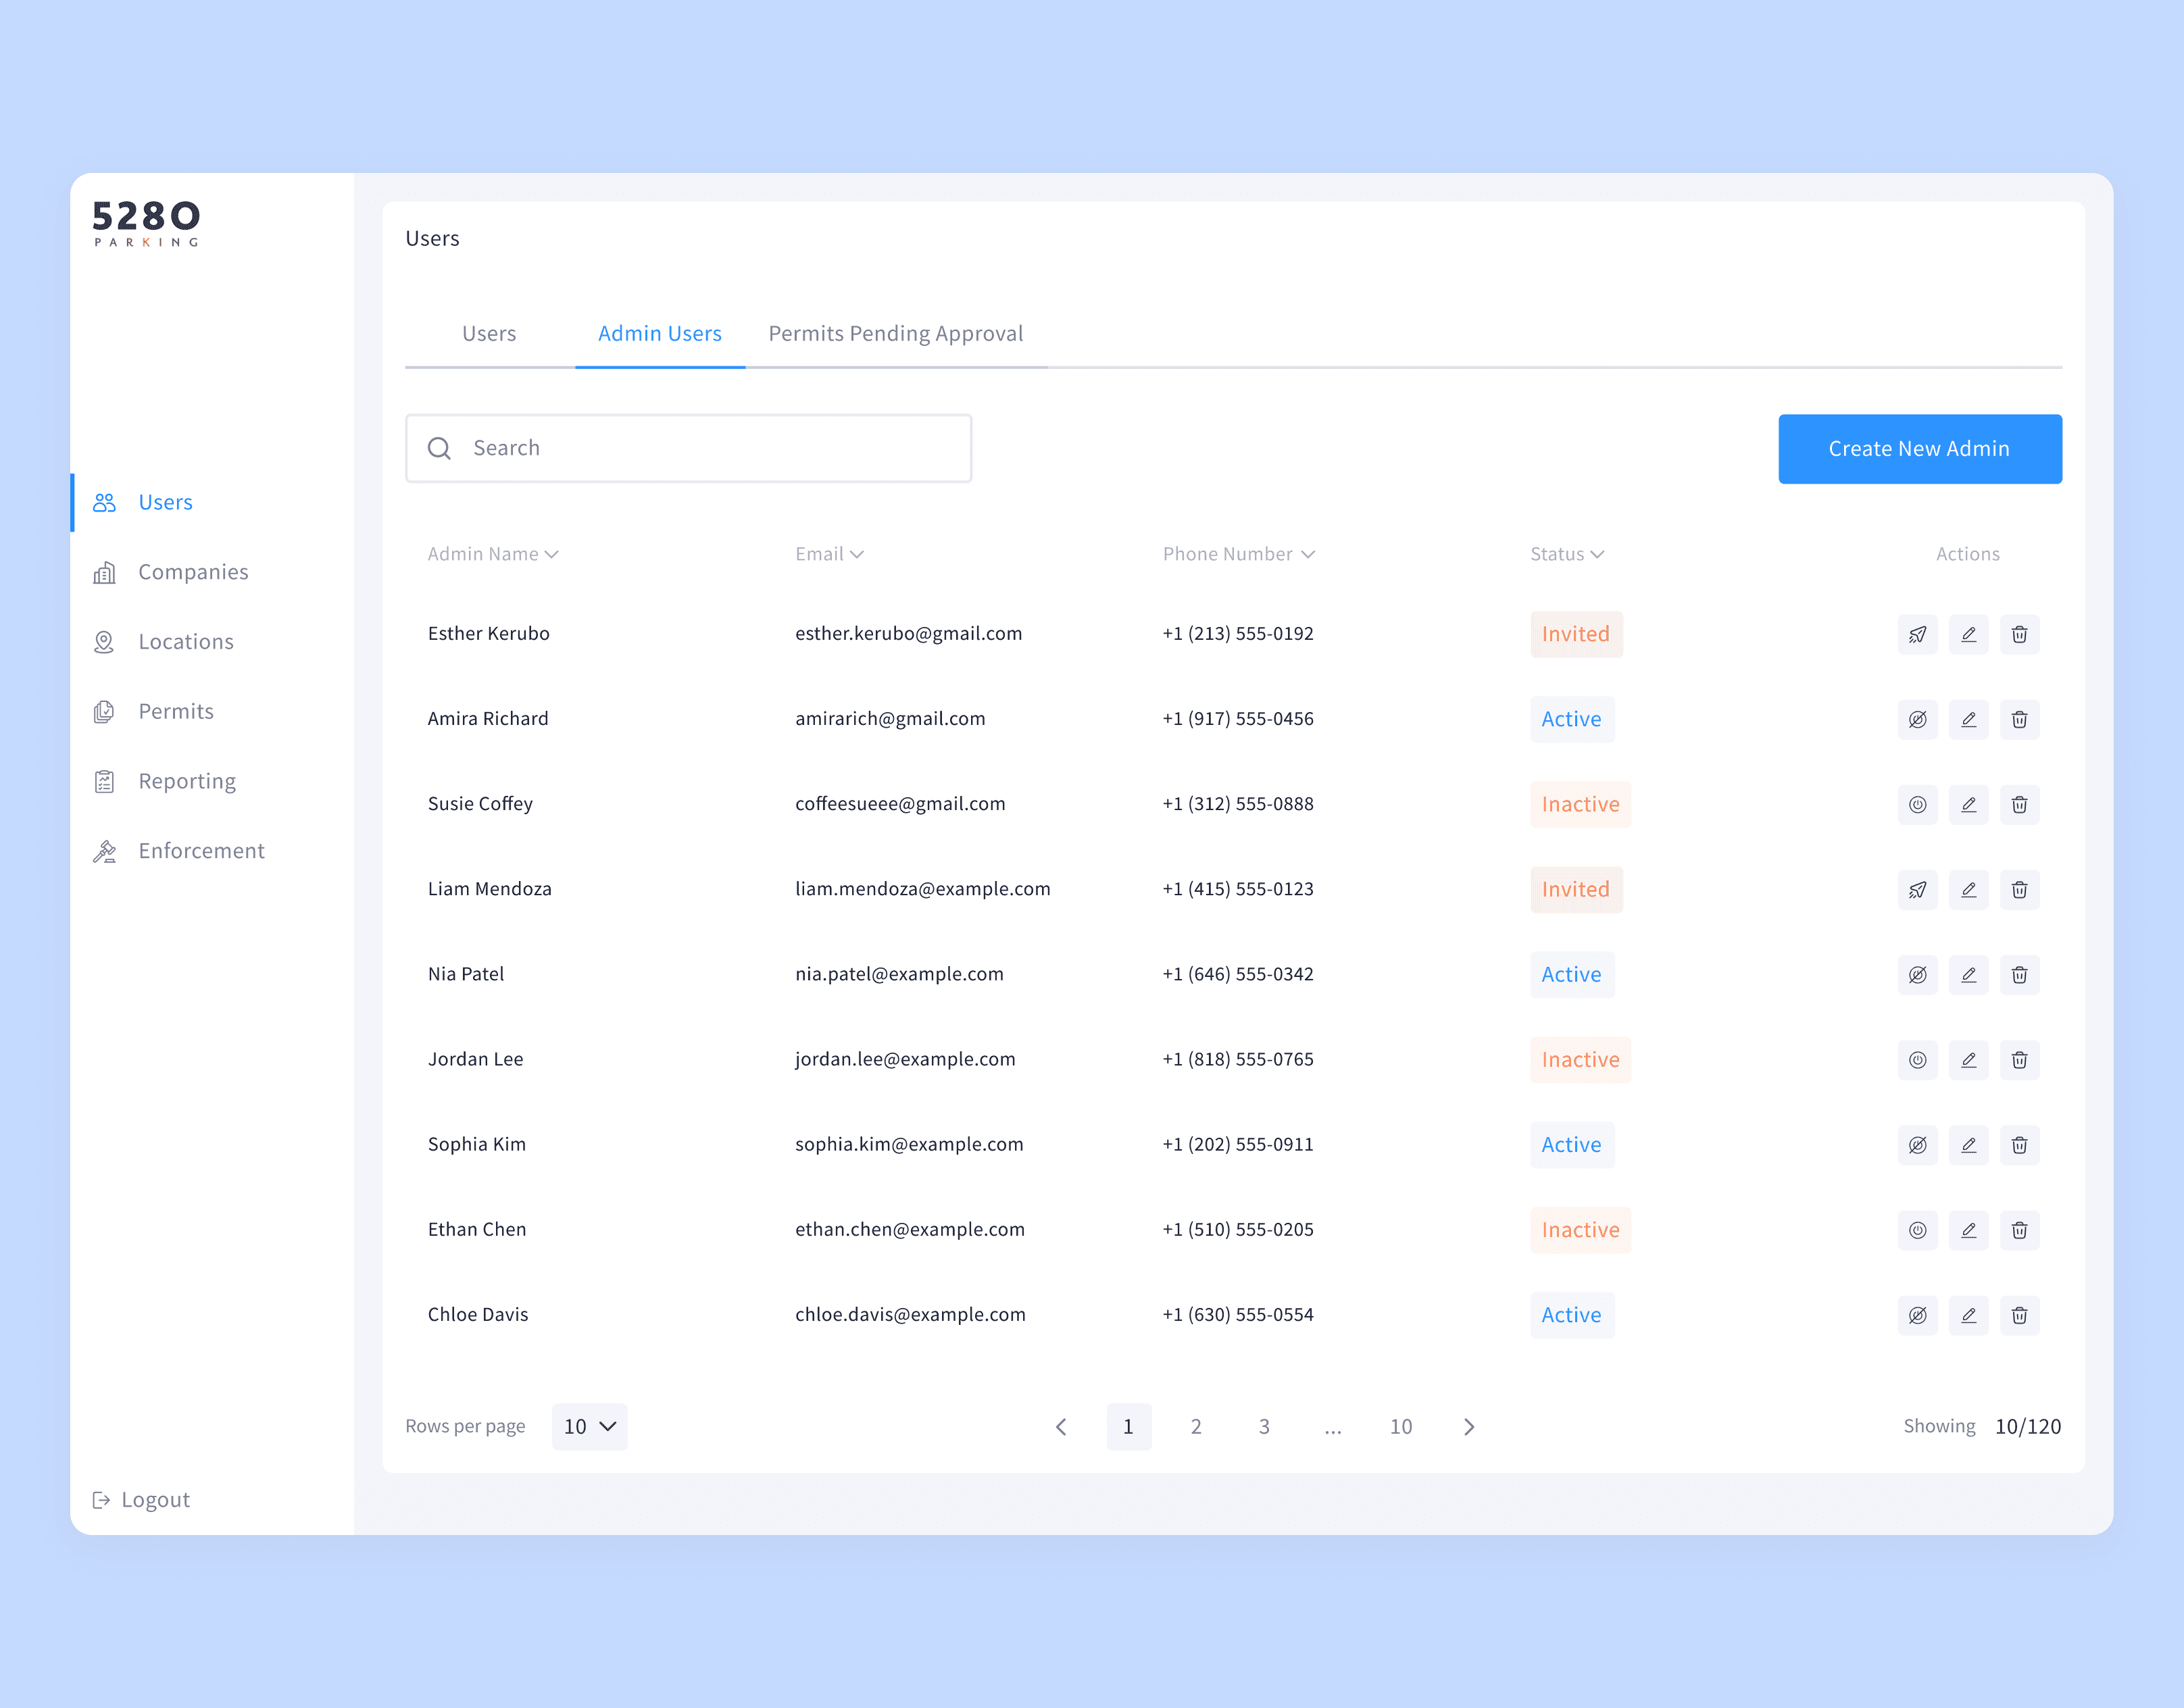Delete Nia Patel admin

(x=2019, y=974)
